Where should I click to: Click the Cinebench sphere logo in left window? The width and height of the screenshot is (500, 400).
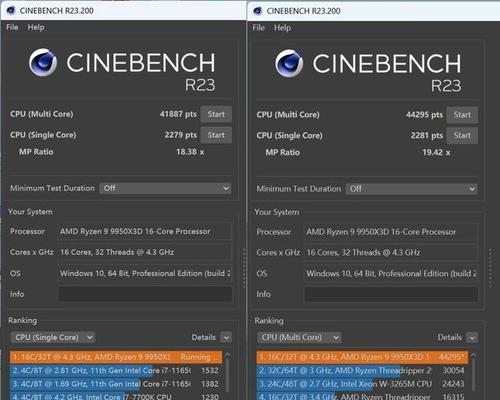[43, 63]
